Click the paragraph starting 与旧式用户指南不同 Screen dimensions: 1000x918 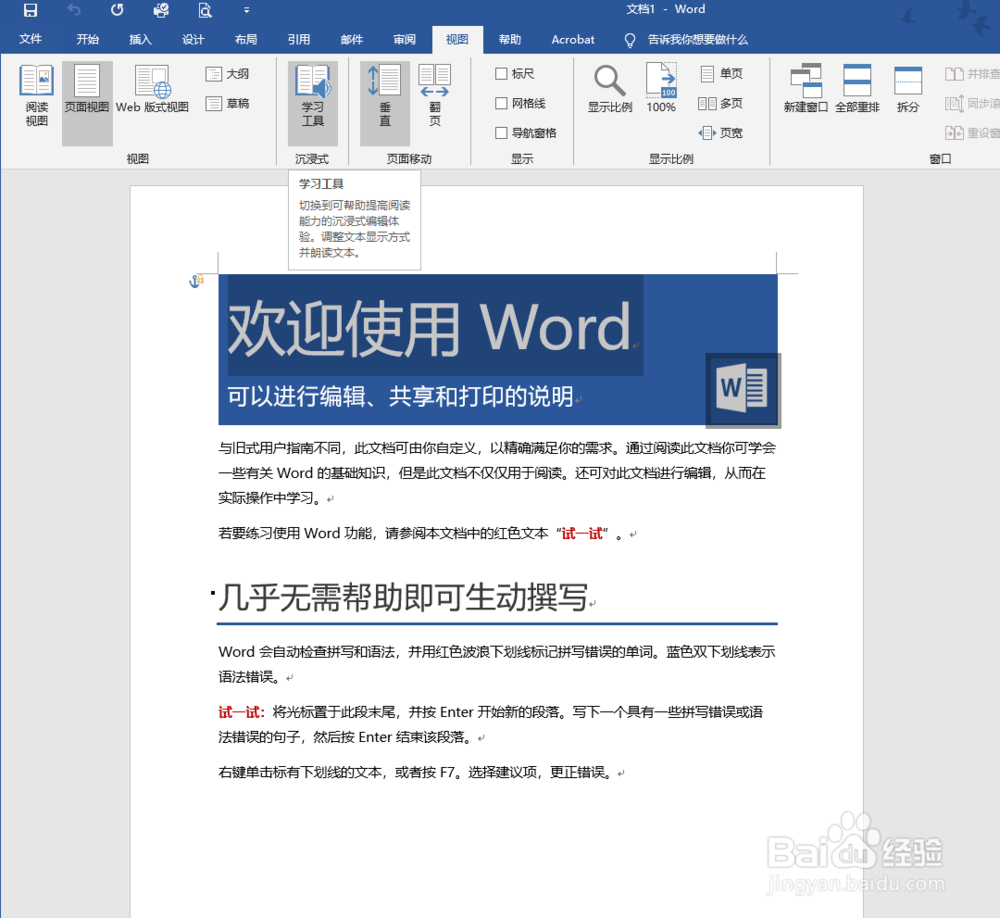[497, 473]
